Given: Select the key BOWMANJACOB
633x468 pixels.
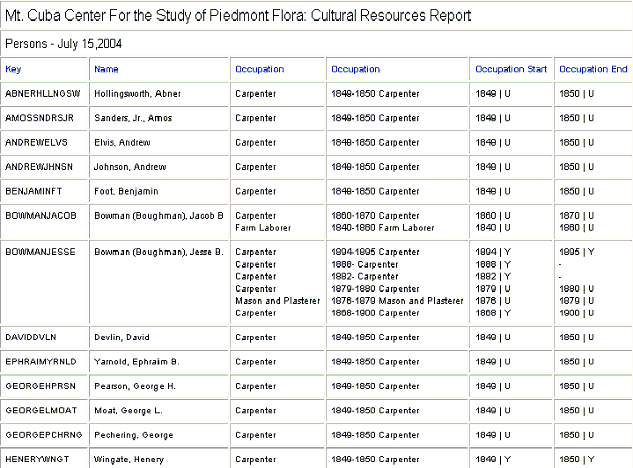Looking at the screenshot, I should pos(41,216).
